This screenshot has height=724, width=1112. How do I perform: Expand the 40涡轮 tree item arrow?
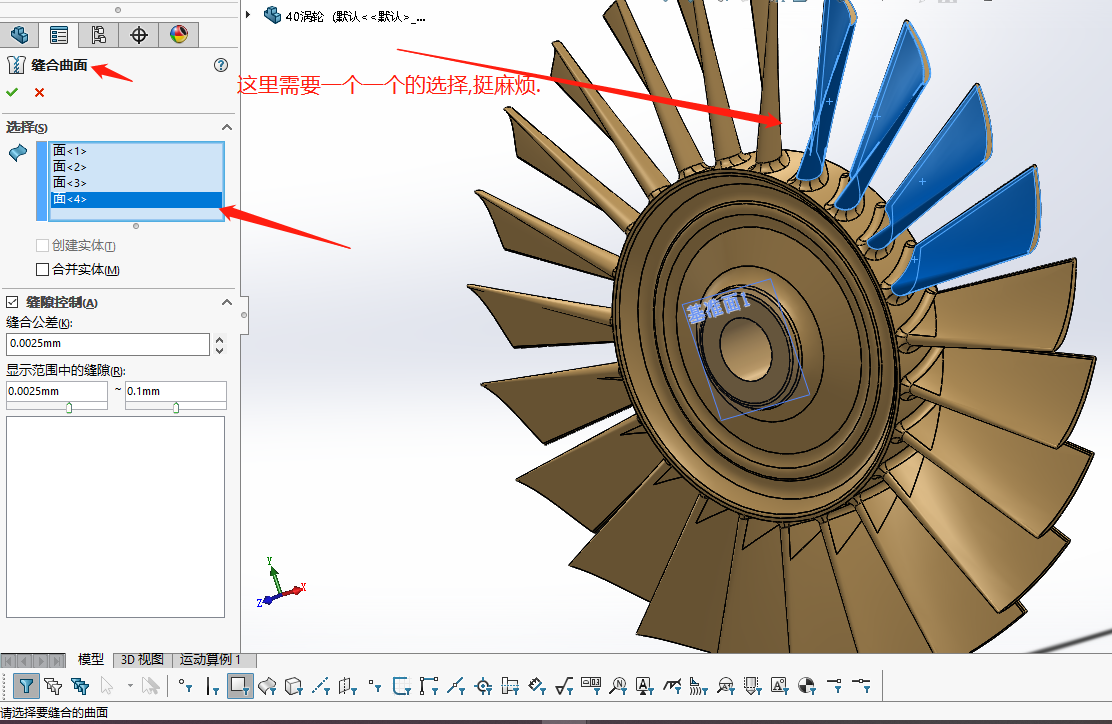click(250, 14)
